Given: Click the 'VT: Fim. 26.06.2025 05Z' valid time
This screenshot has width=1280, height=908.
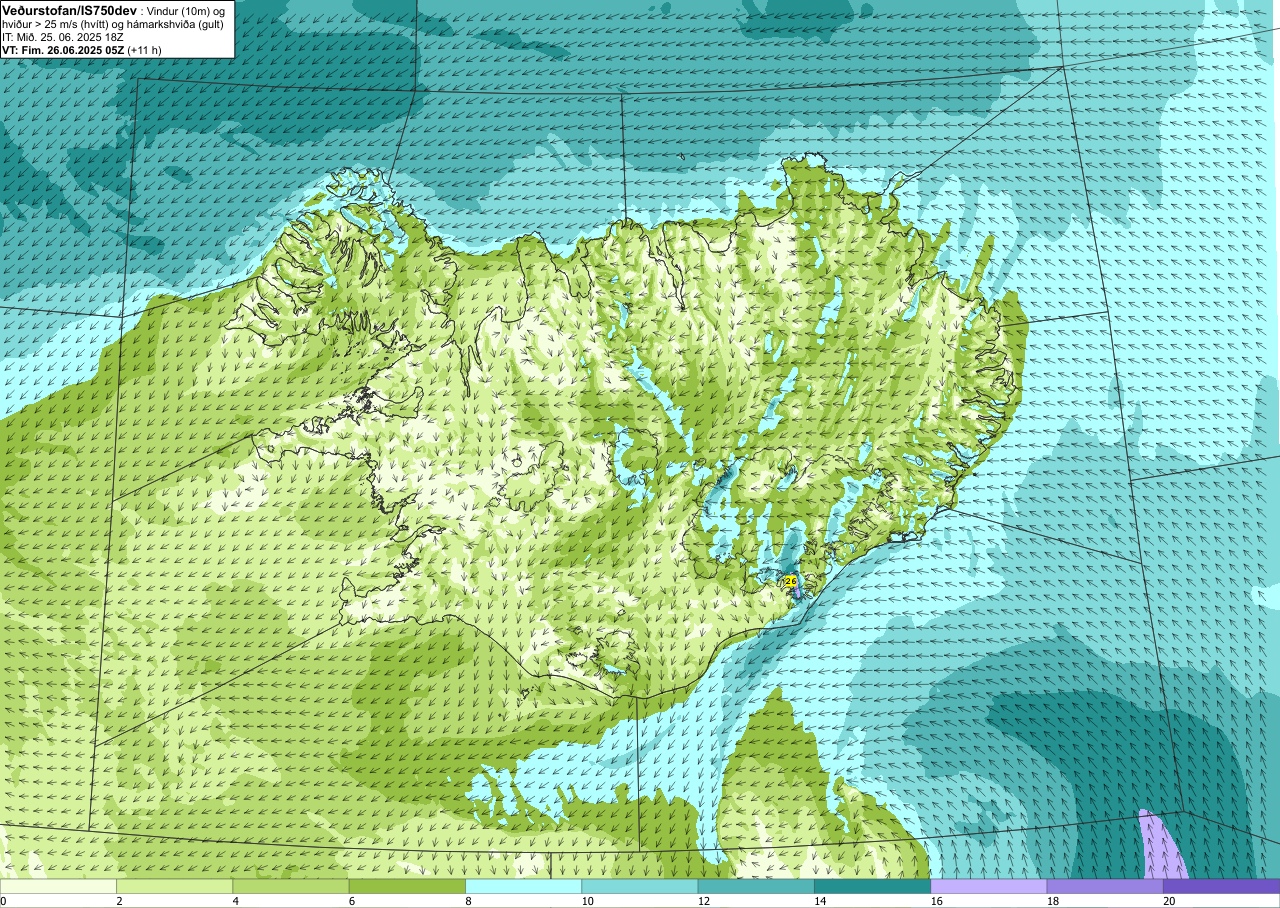Looking at the screenshot, I should pos(63,49).
